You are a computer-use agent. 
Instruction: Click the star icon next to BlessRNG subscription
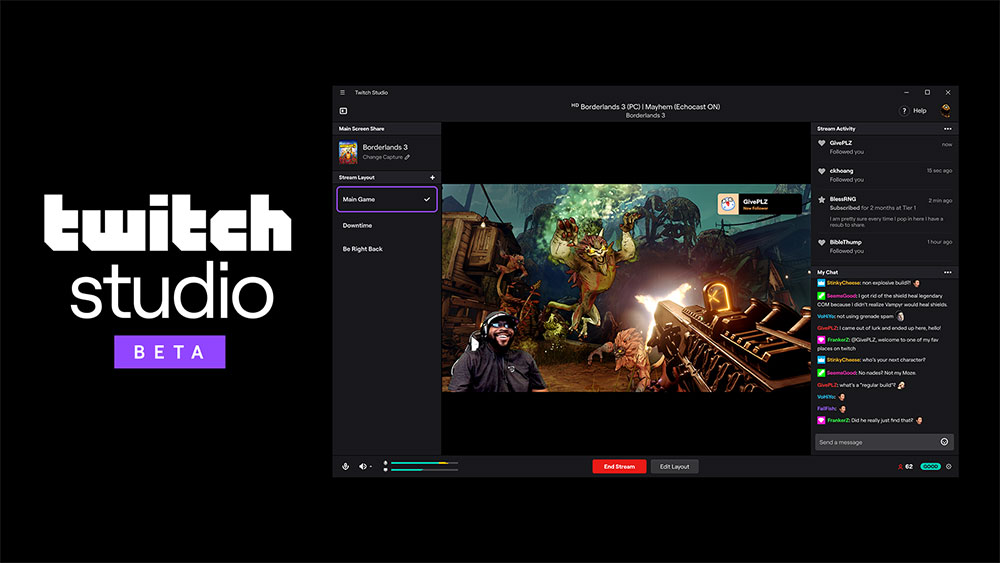click(x=821, y=200)
